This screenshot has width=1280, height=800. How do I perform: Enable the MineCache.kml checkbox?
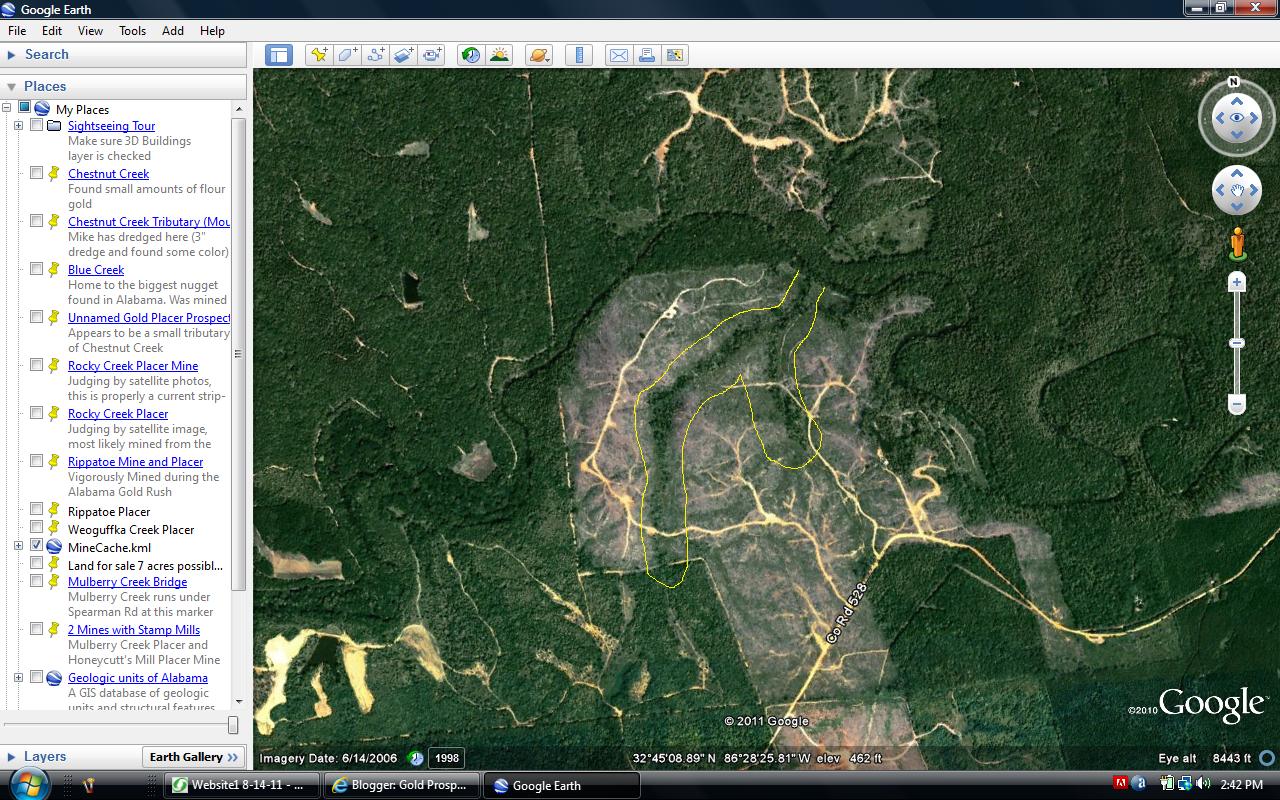point(37,545)
